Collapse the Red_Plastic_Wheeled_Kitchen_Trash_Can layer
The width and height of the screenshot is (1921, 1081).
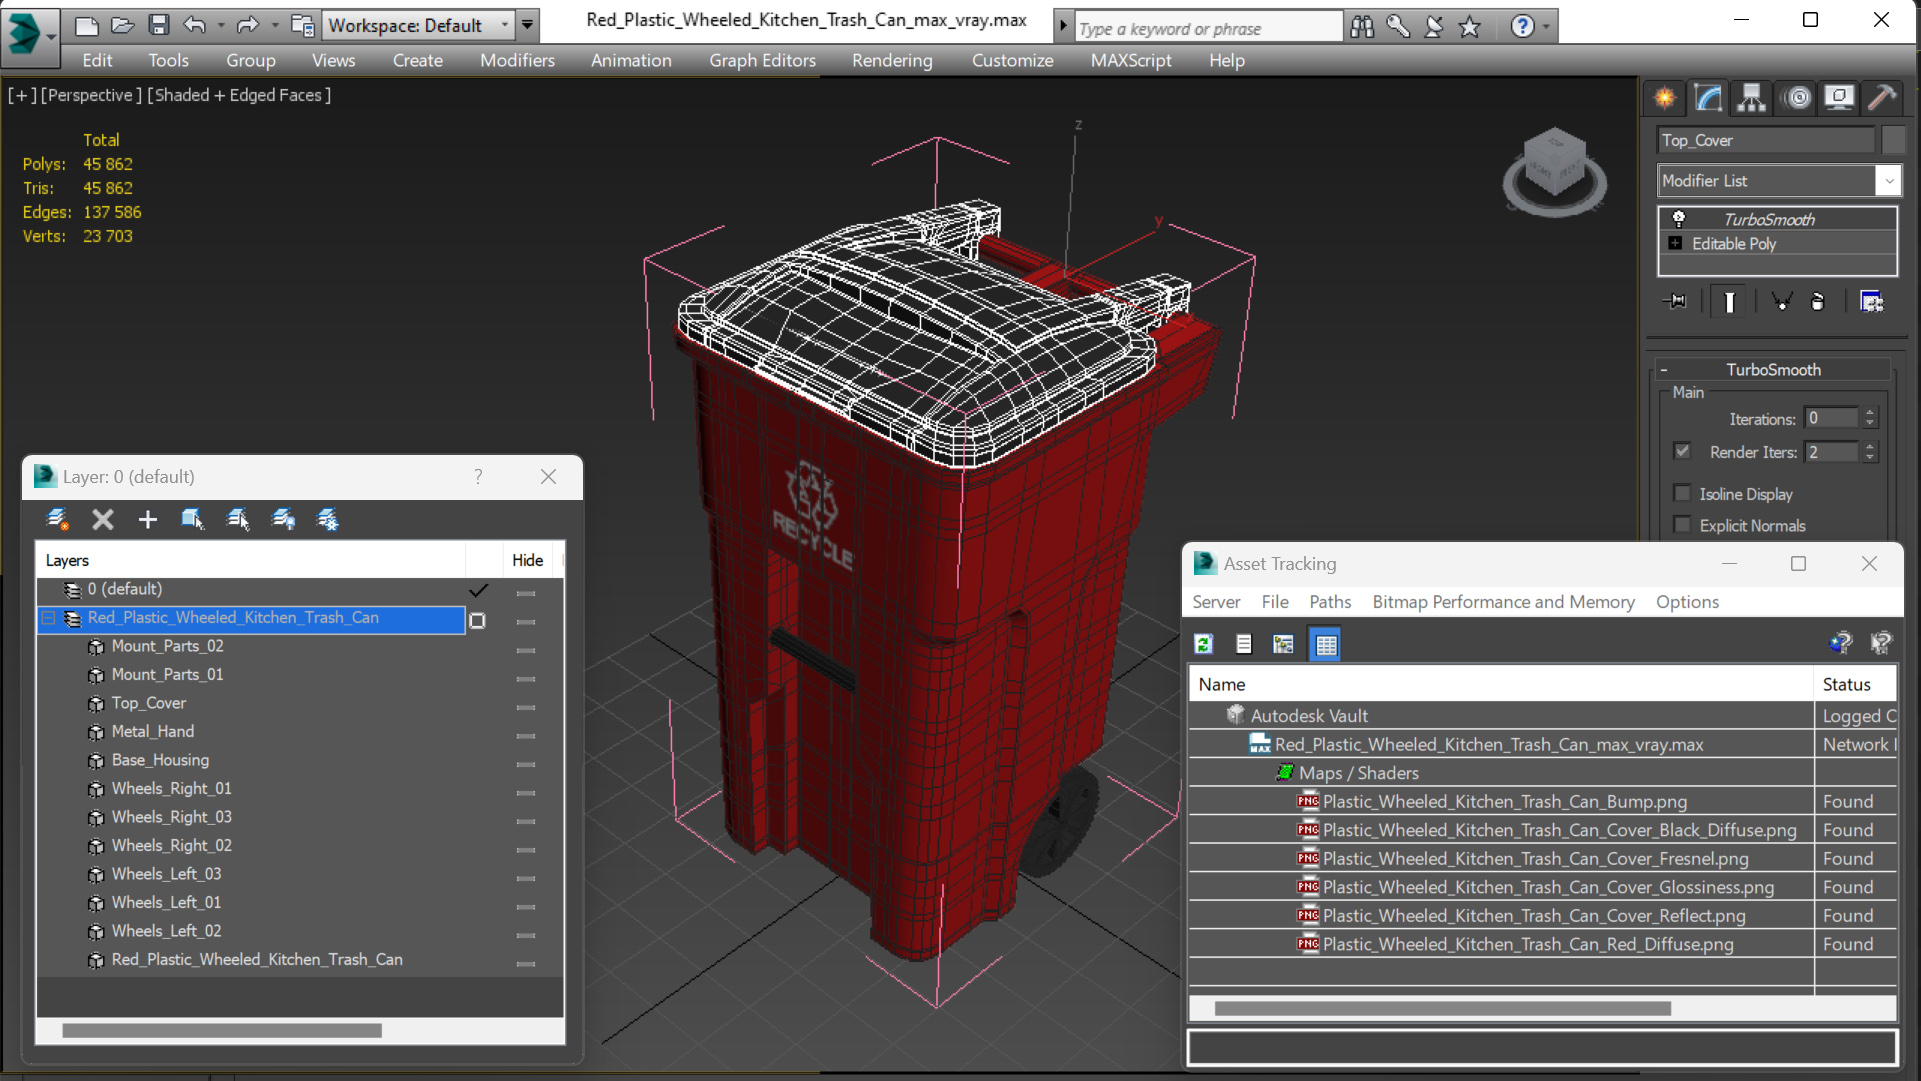48,618
